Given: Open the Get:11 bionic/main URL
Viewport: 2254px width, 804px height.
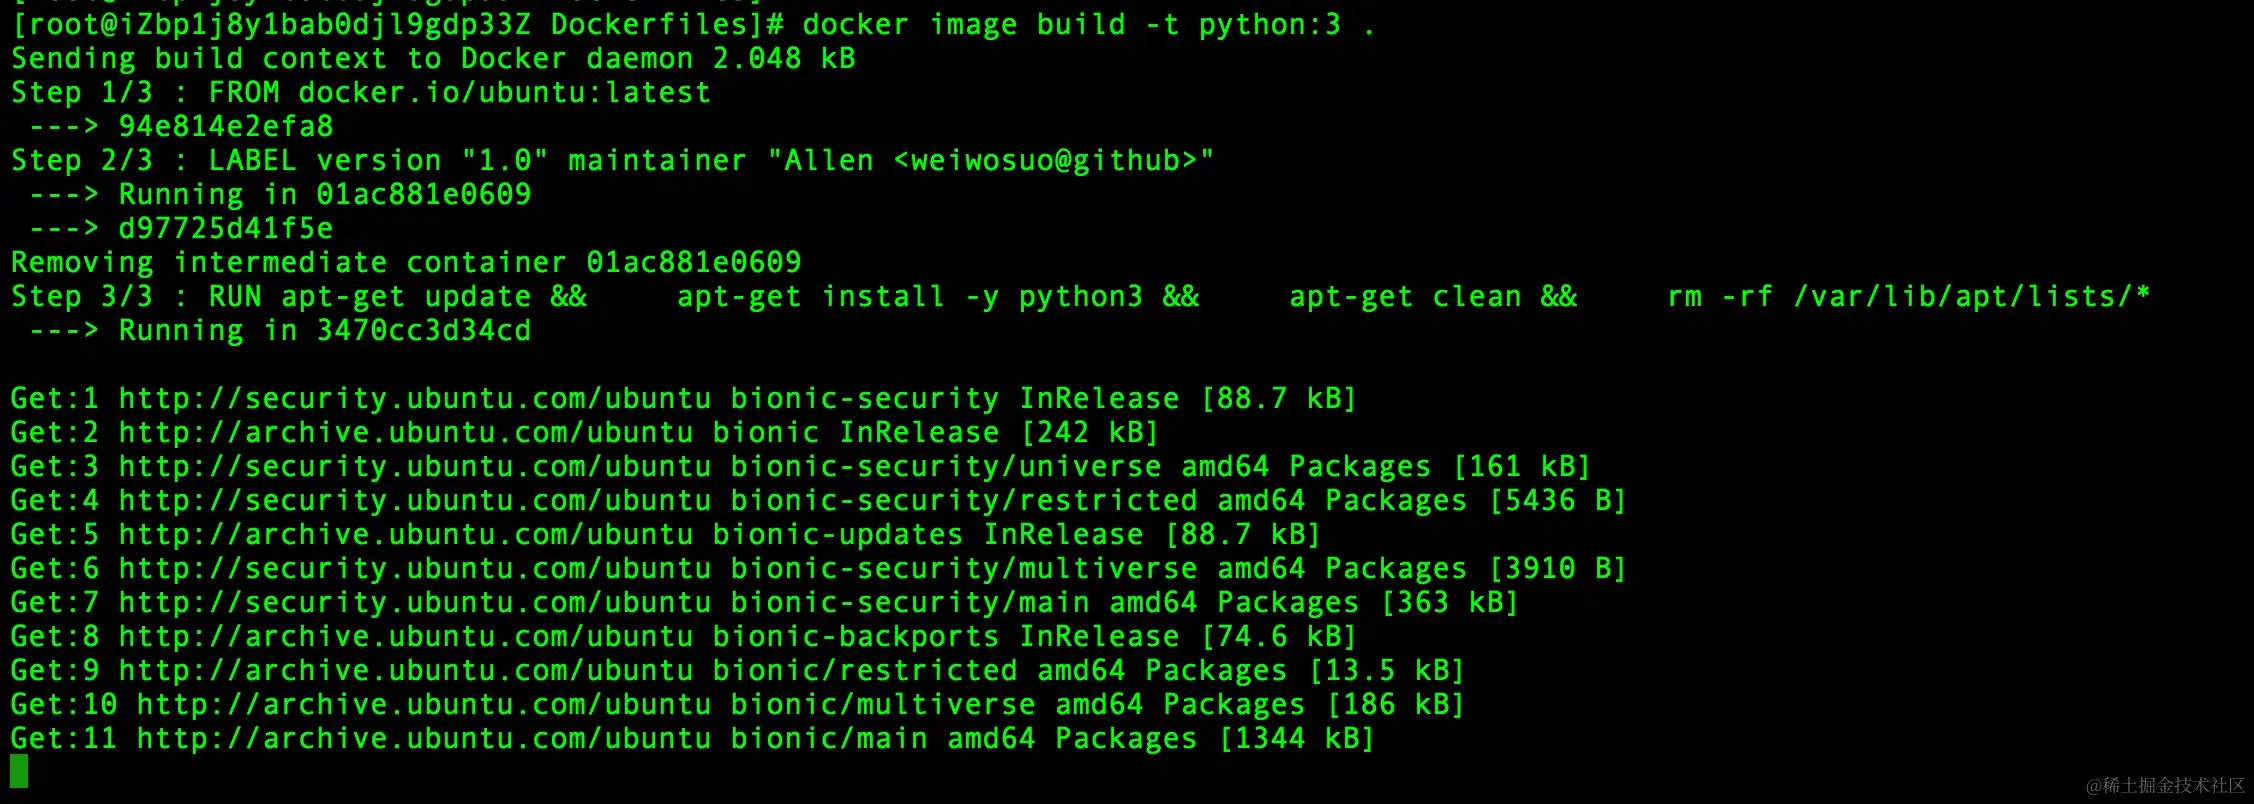Looking at the screenshot, I should pos(424,739).
